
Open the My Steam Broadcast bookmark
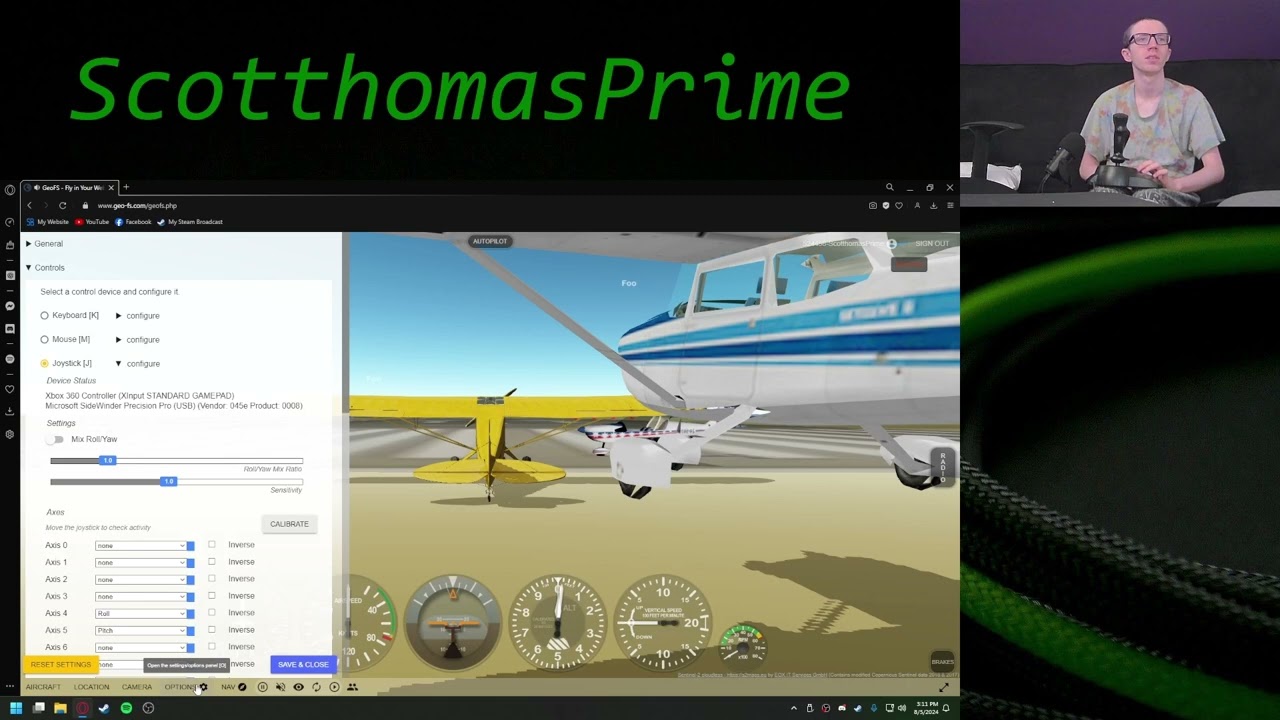coord(190,222)
